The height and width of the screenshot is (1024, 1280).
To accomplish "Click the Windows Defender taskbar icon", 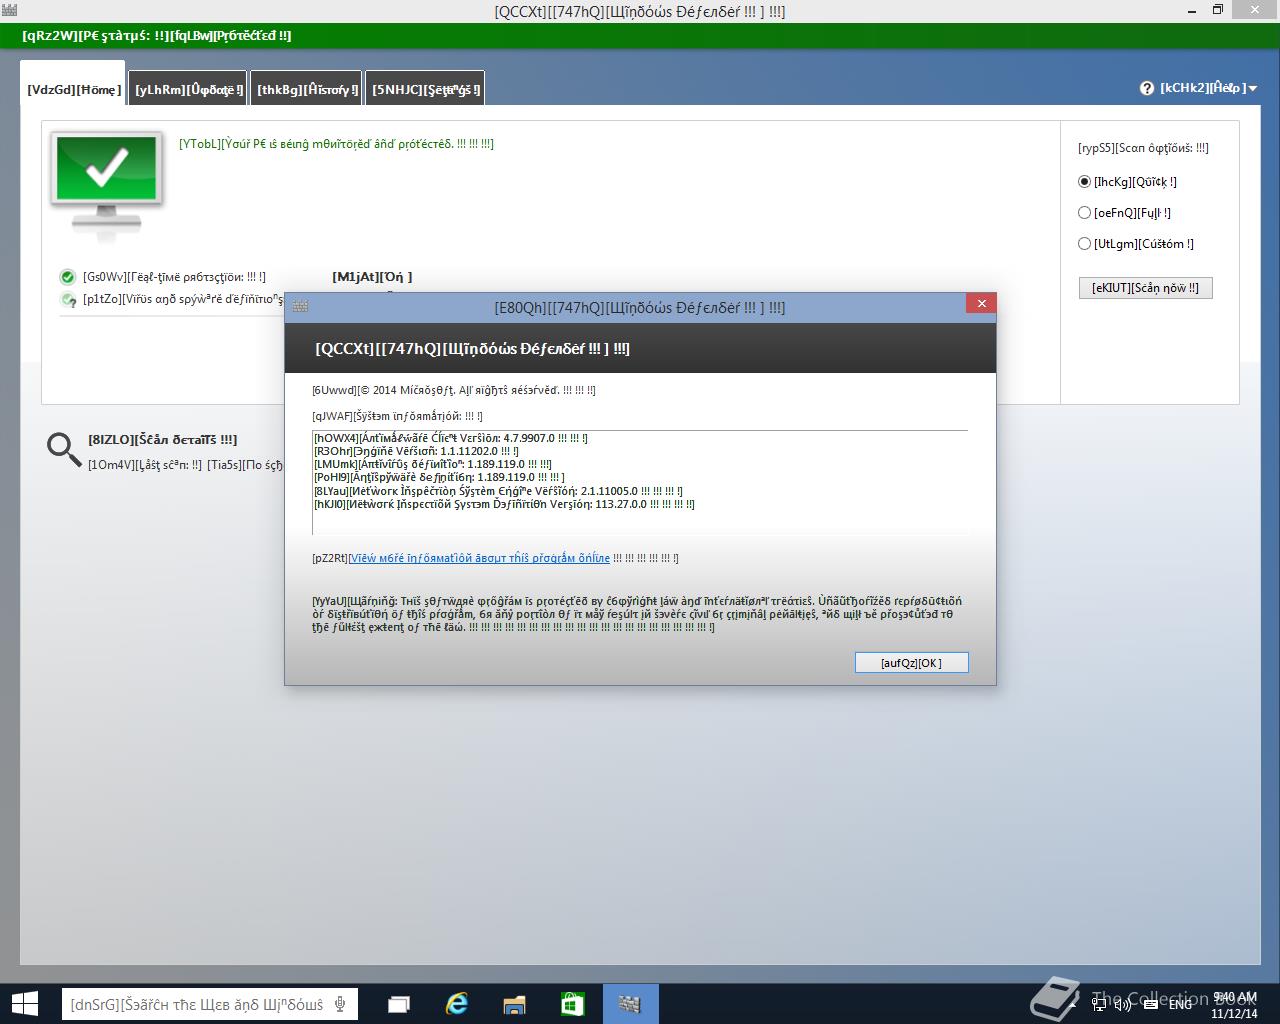I will pyautogui.click(x=631, y=1004).
